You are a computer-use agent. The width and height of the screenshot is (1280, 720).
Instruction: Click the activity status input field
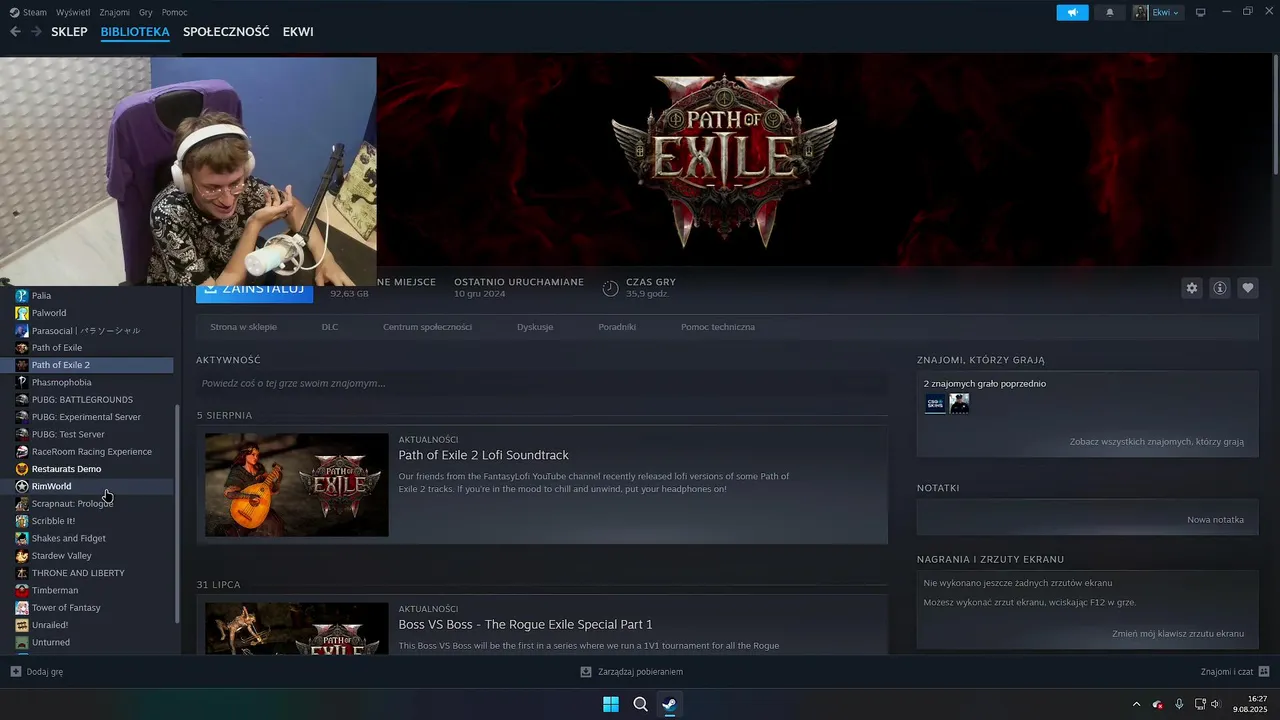pos(541,383)
